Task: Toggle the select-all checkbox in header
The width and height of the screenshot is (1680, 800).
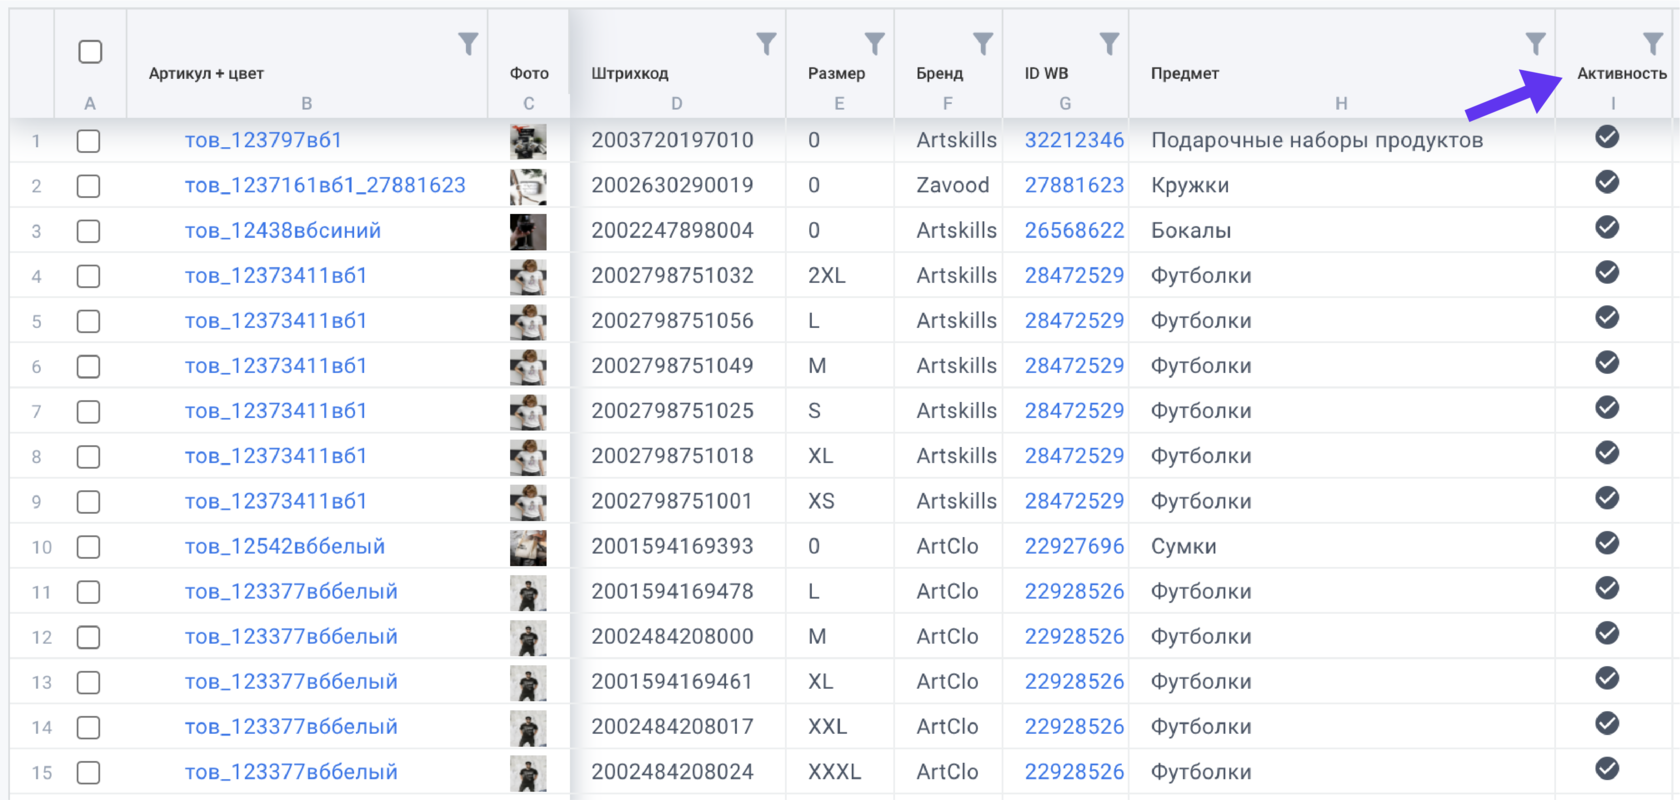Action: pos(90,52)
